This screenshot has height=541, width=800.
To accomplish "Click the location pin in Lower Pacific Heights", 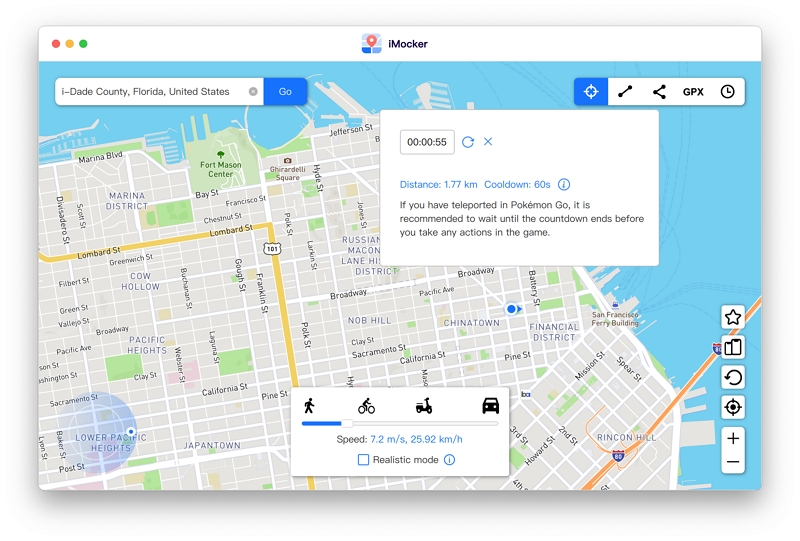I will [x=131, y=432].
